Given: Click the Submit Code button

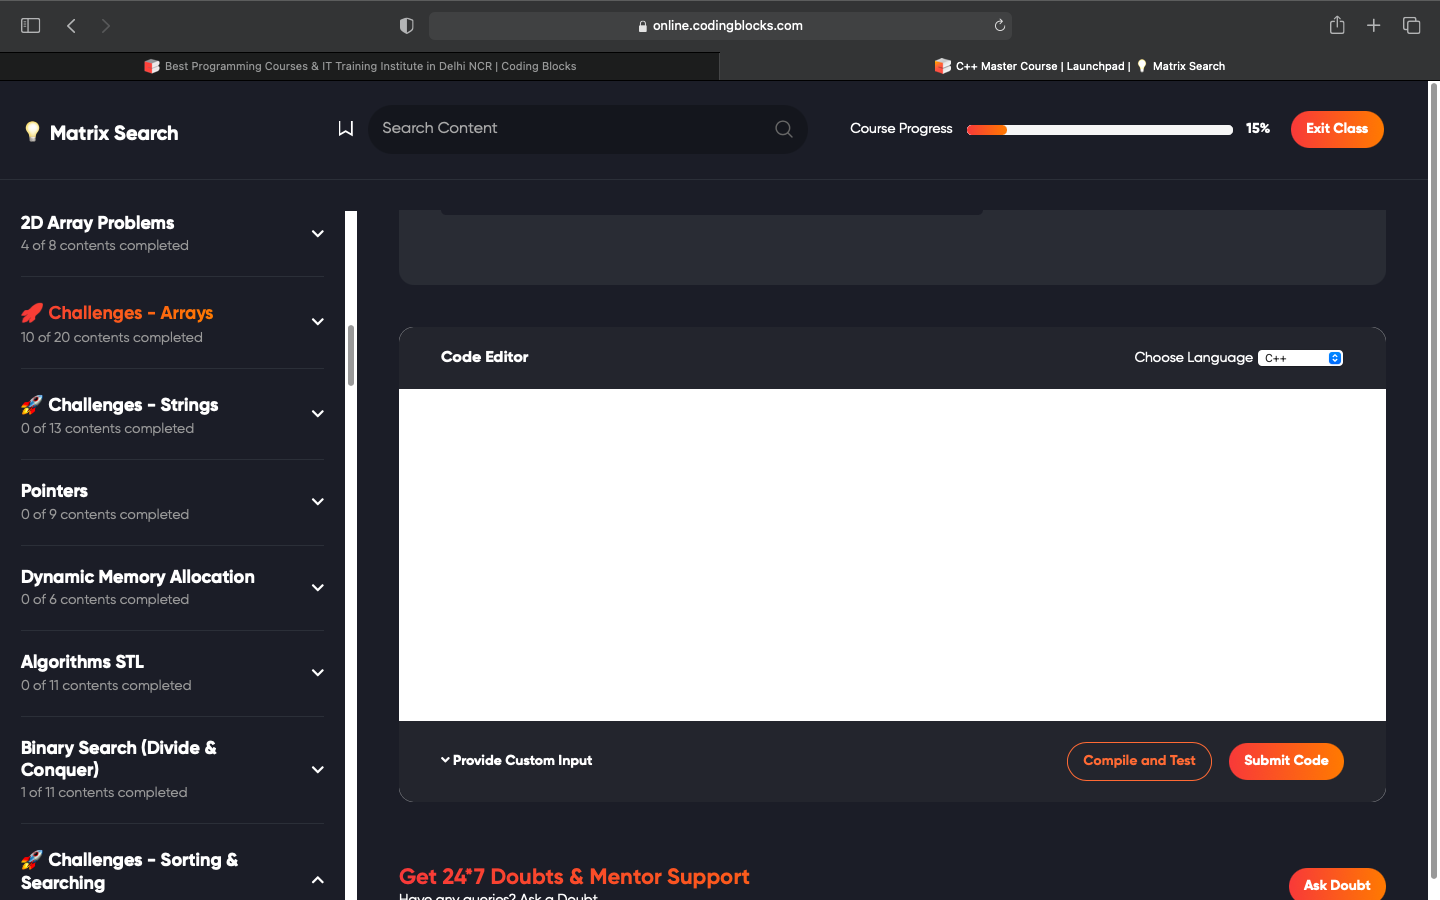Looking at the screenshot, I should click(x=1286, y=761).
